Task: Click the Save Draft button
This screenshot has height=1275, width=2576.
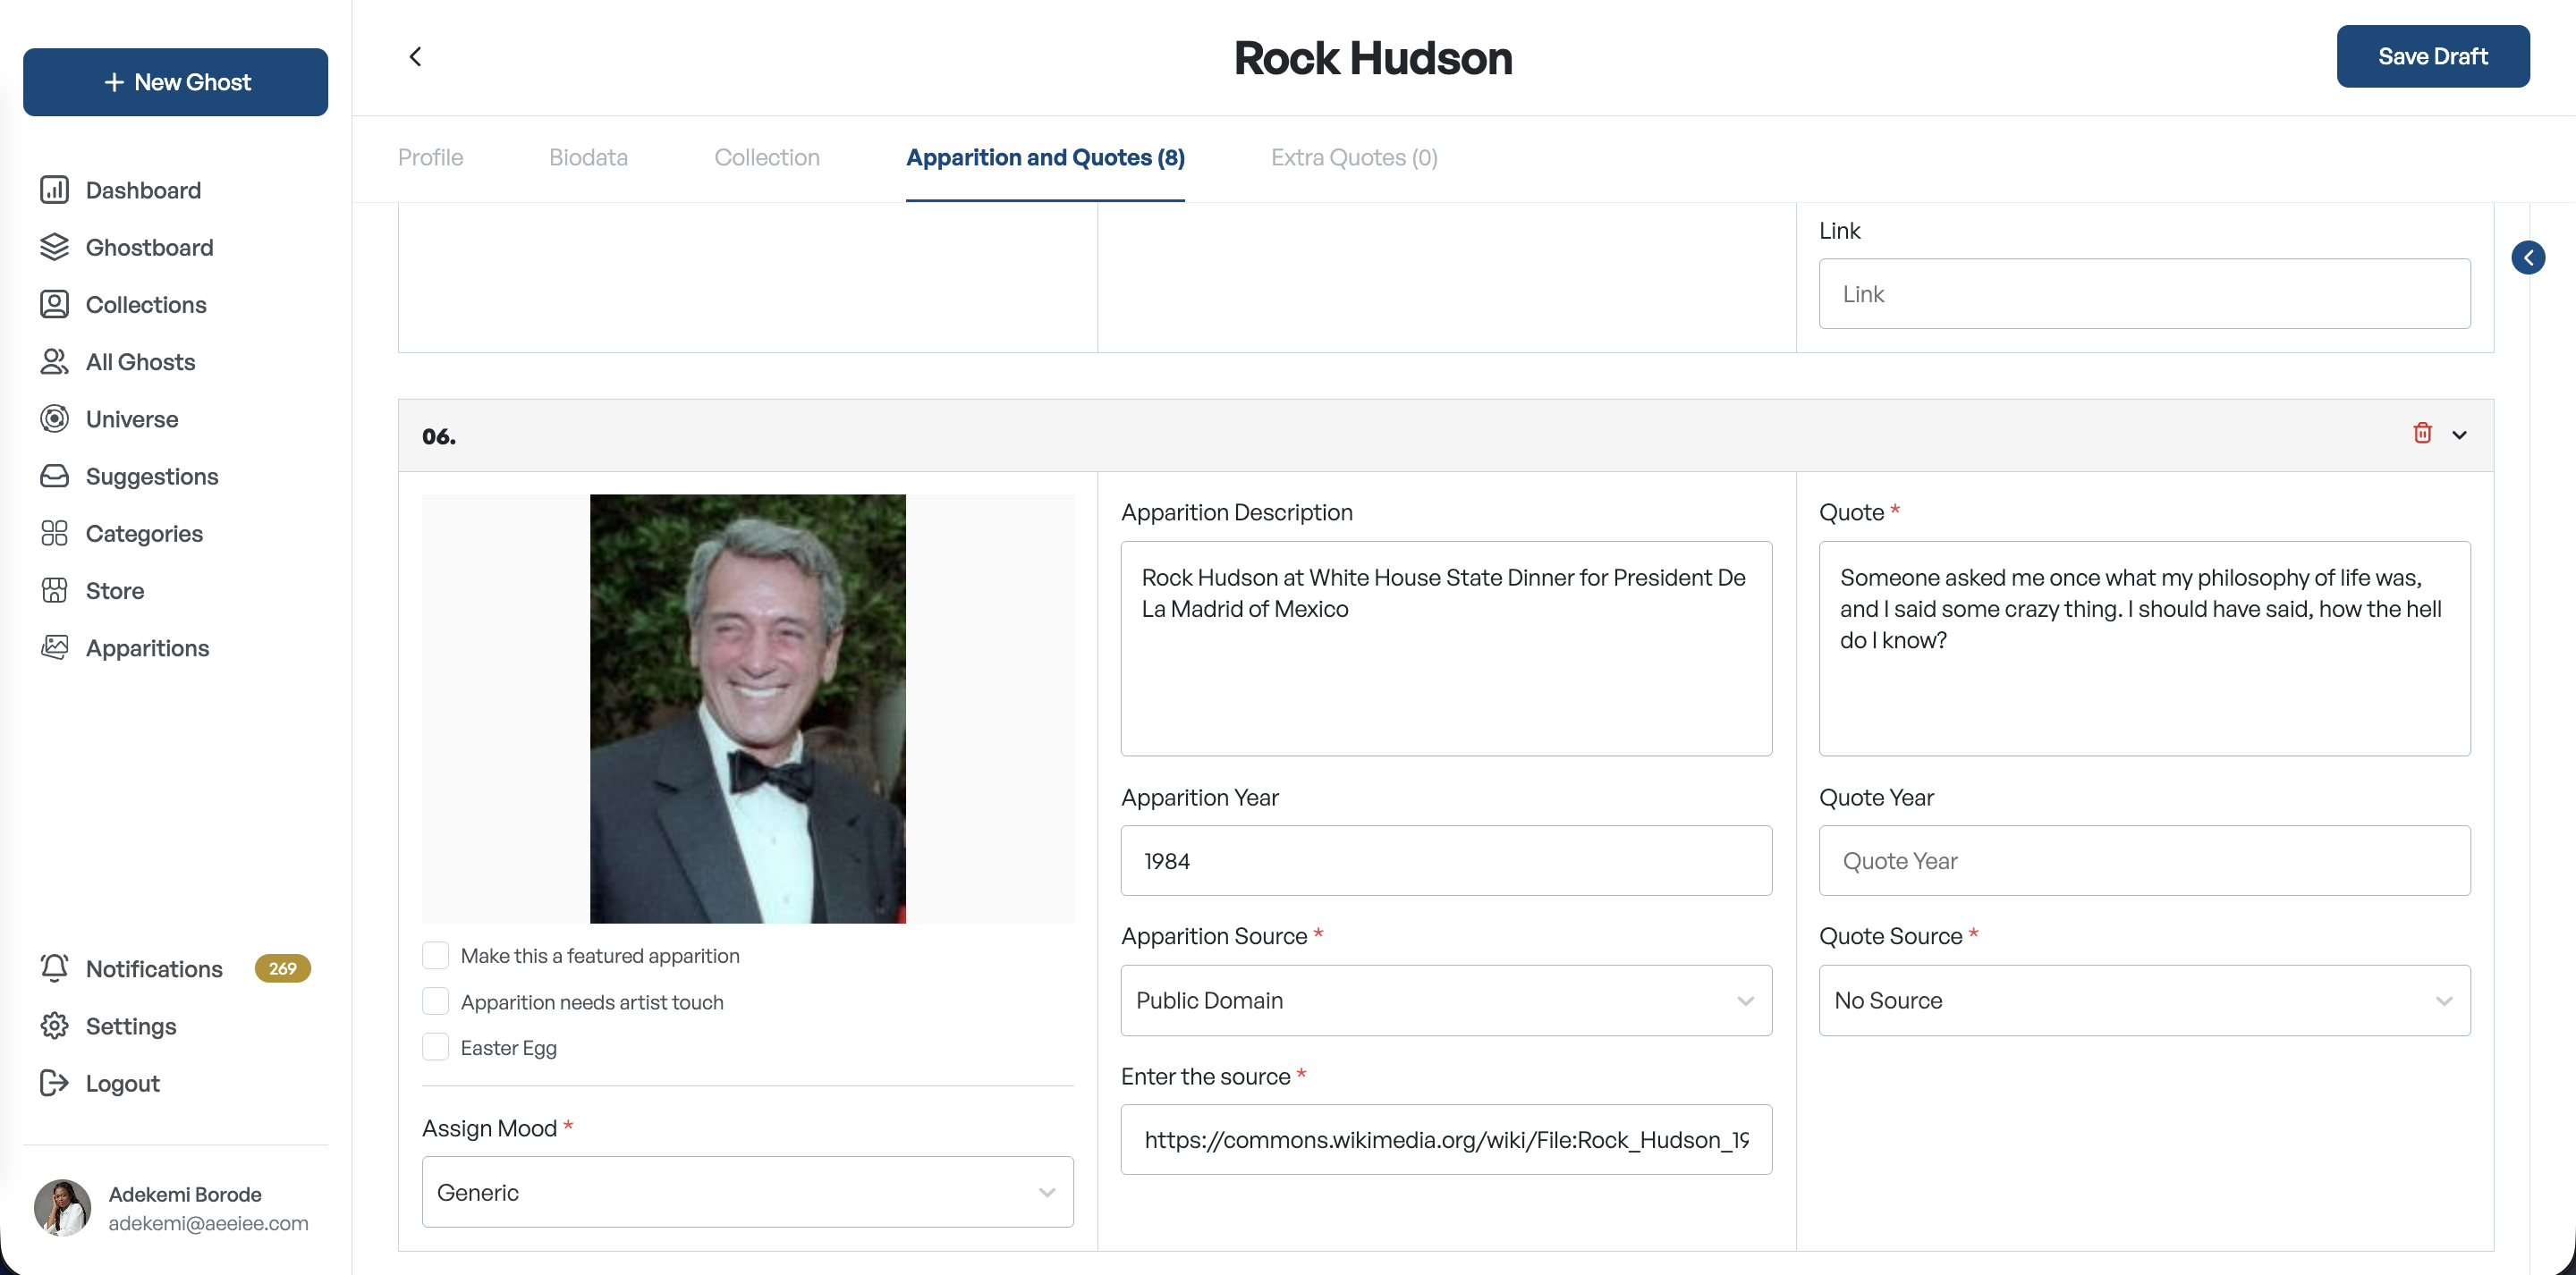Action: (2433, 57)
